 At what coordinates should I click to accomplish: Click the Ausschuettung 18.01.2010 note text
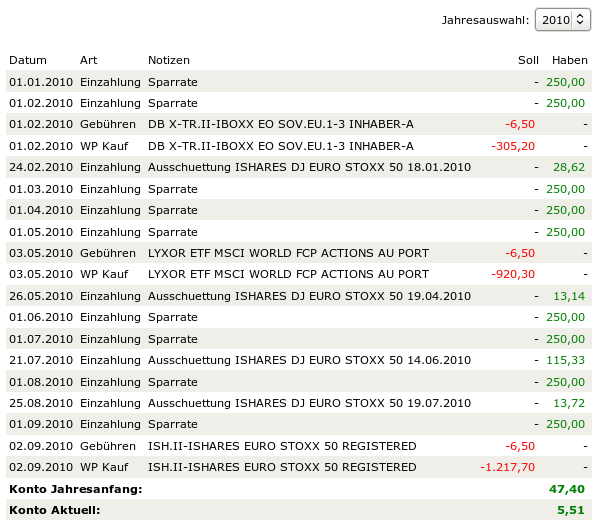[x=309, y=167]
